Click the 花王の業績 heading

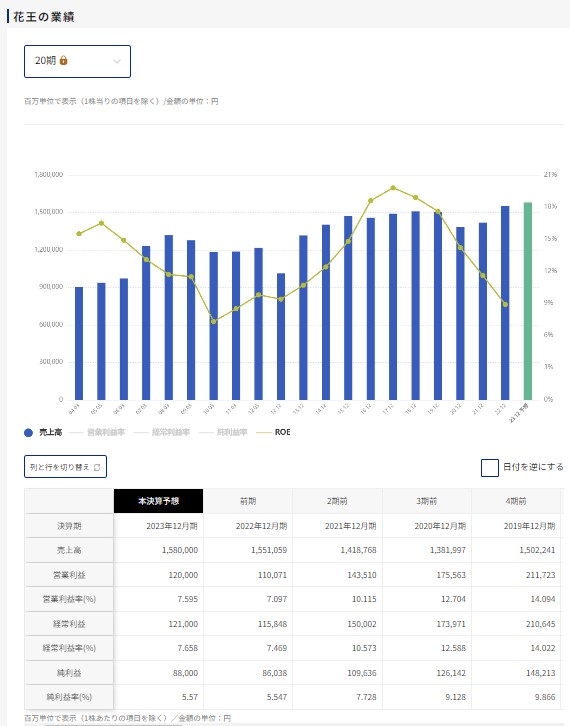44,17
